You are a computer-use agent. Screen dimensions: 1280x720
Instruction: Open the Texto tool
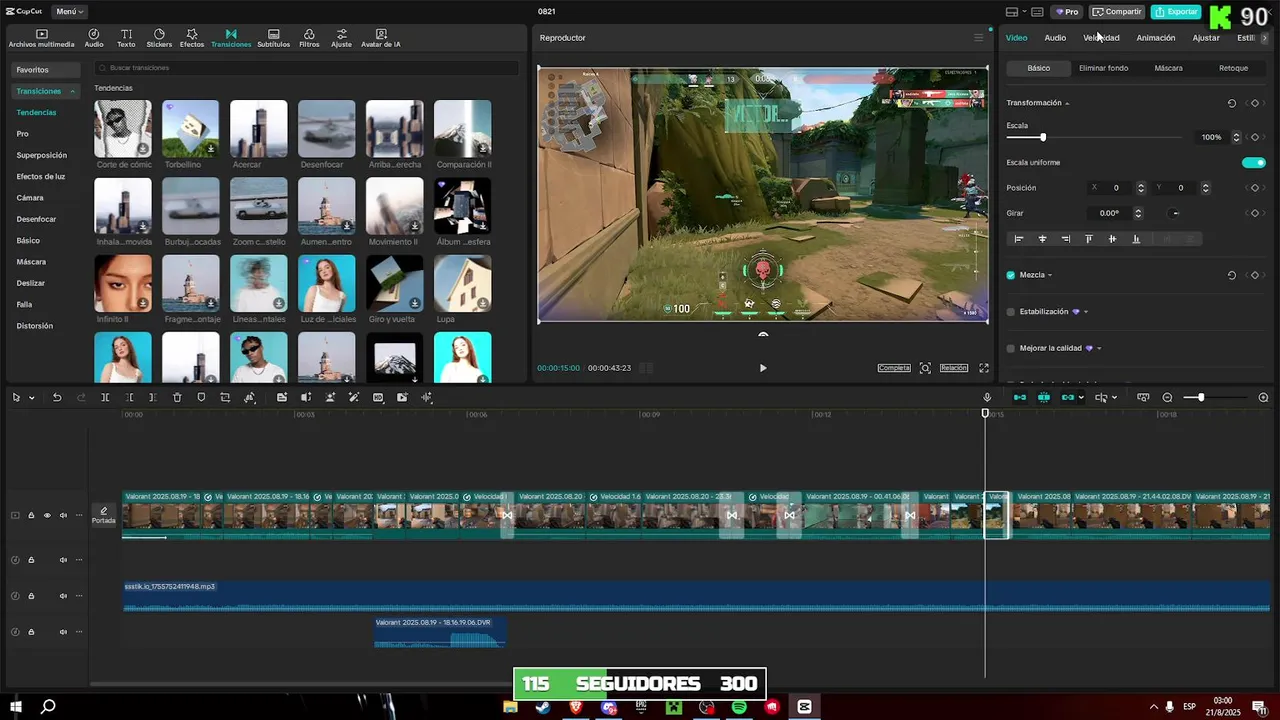pos(126,38)
